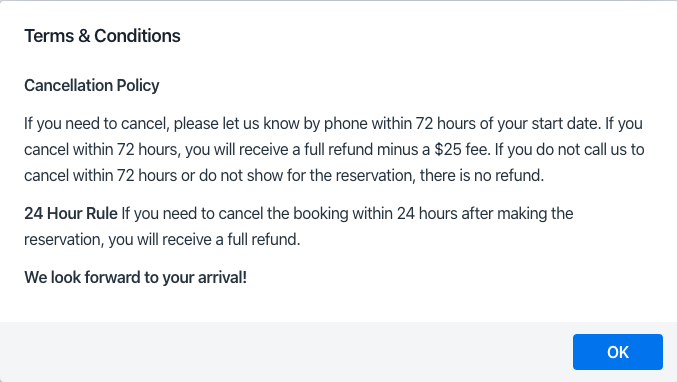
Task: Click the phrase 'there is no refund'
Action: (482, 175)
